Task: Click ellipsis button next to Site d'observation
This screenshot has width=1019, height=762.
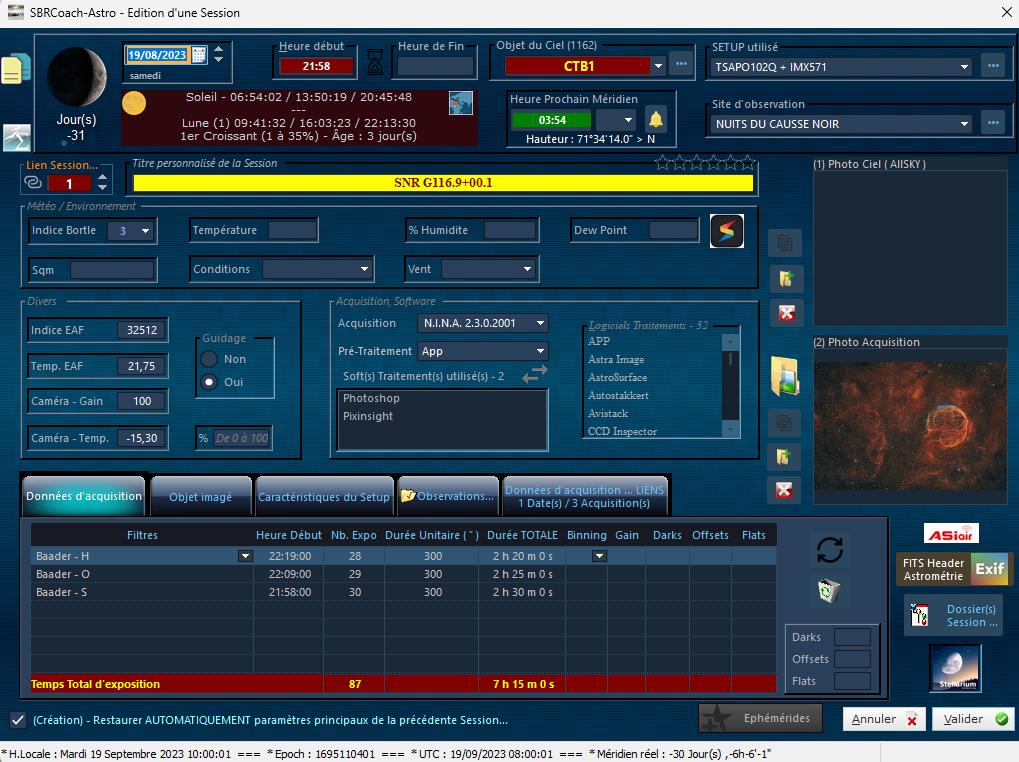Action: [994, 123]
